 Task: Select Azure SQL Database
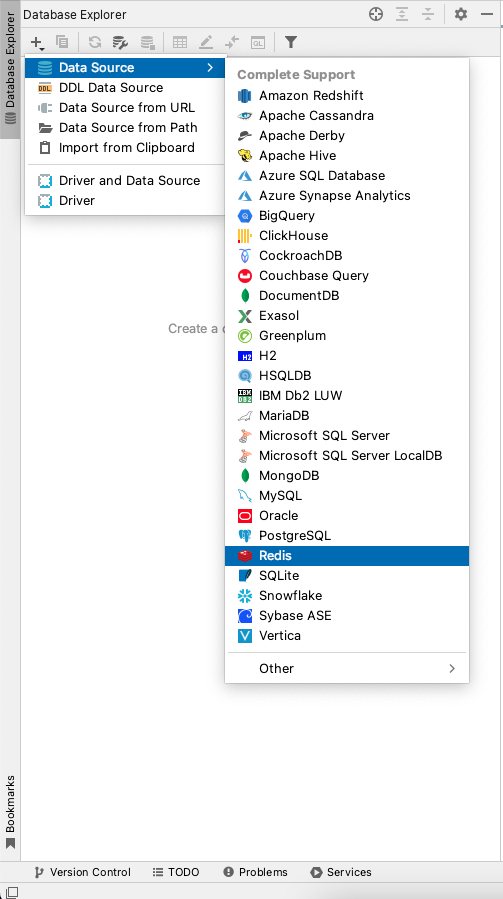point(347,175)
